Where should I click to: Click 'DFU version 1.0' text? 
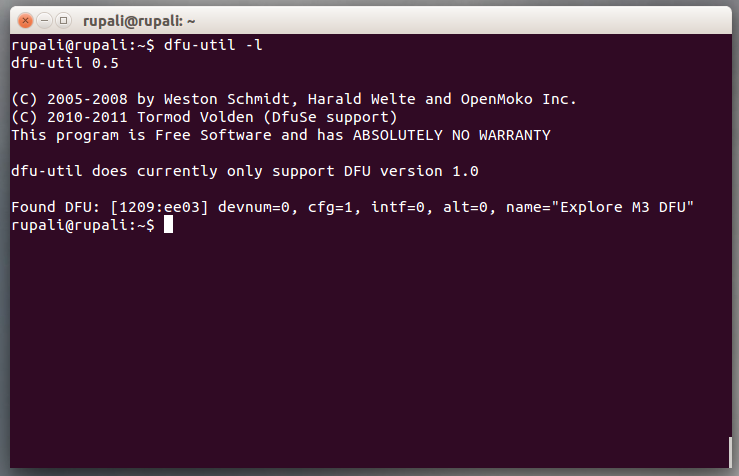point(411,171)
